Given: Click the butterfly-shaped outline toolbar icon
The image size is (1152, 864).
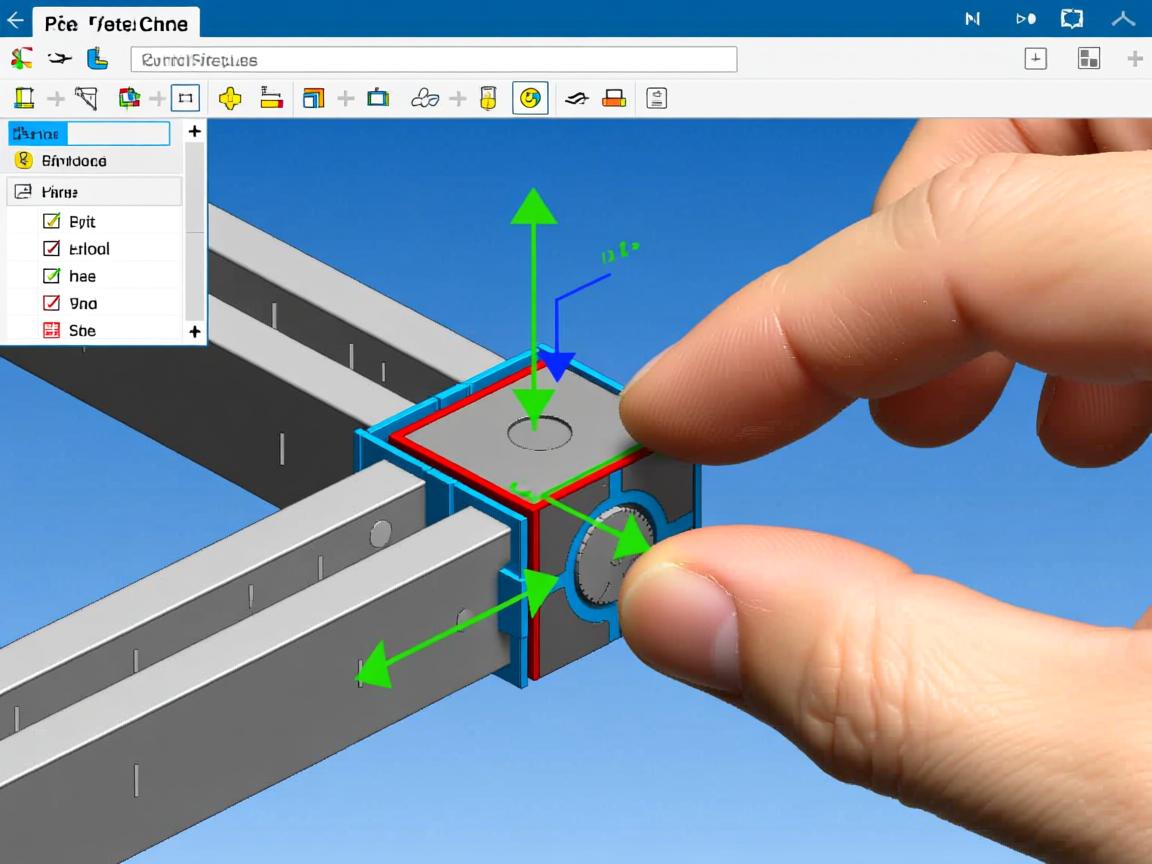Looking at the screenshot, I should point(425,98).
